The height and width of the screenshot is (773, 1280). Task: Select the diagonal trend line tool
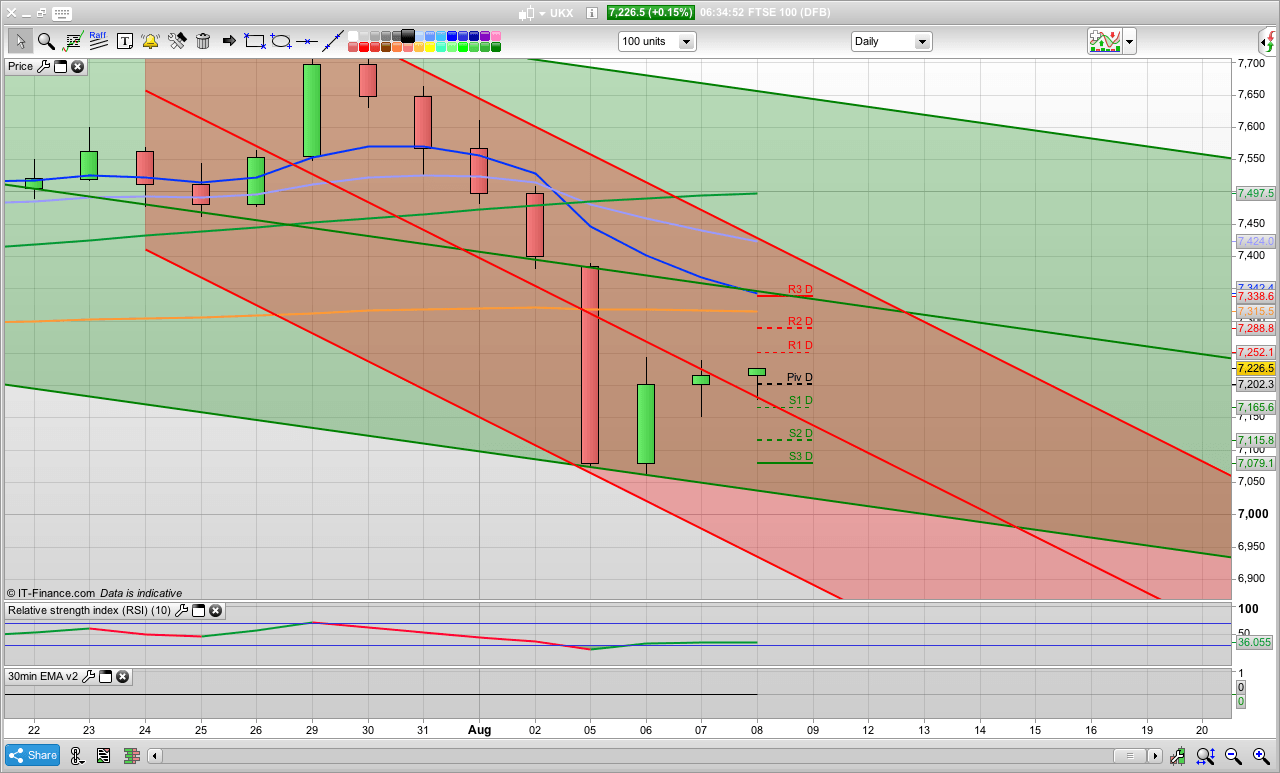coord(333,41)
